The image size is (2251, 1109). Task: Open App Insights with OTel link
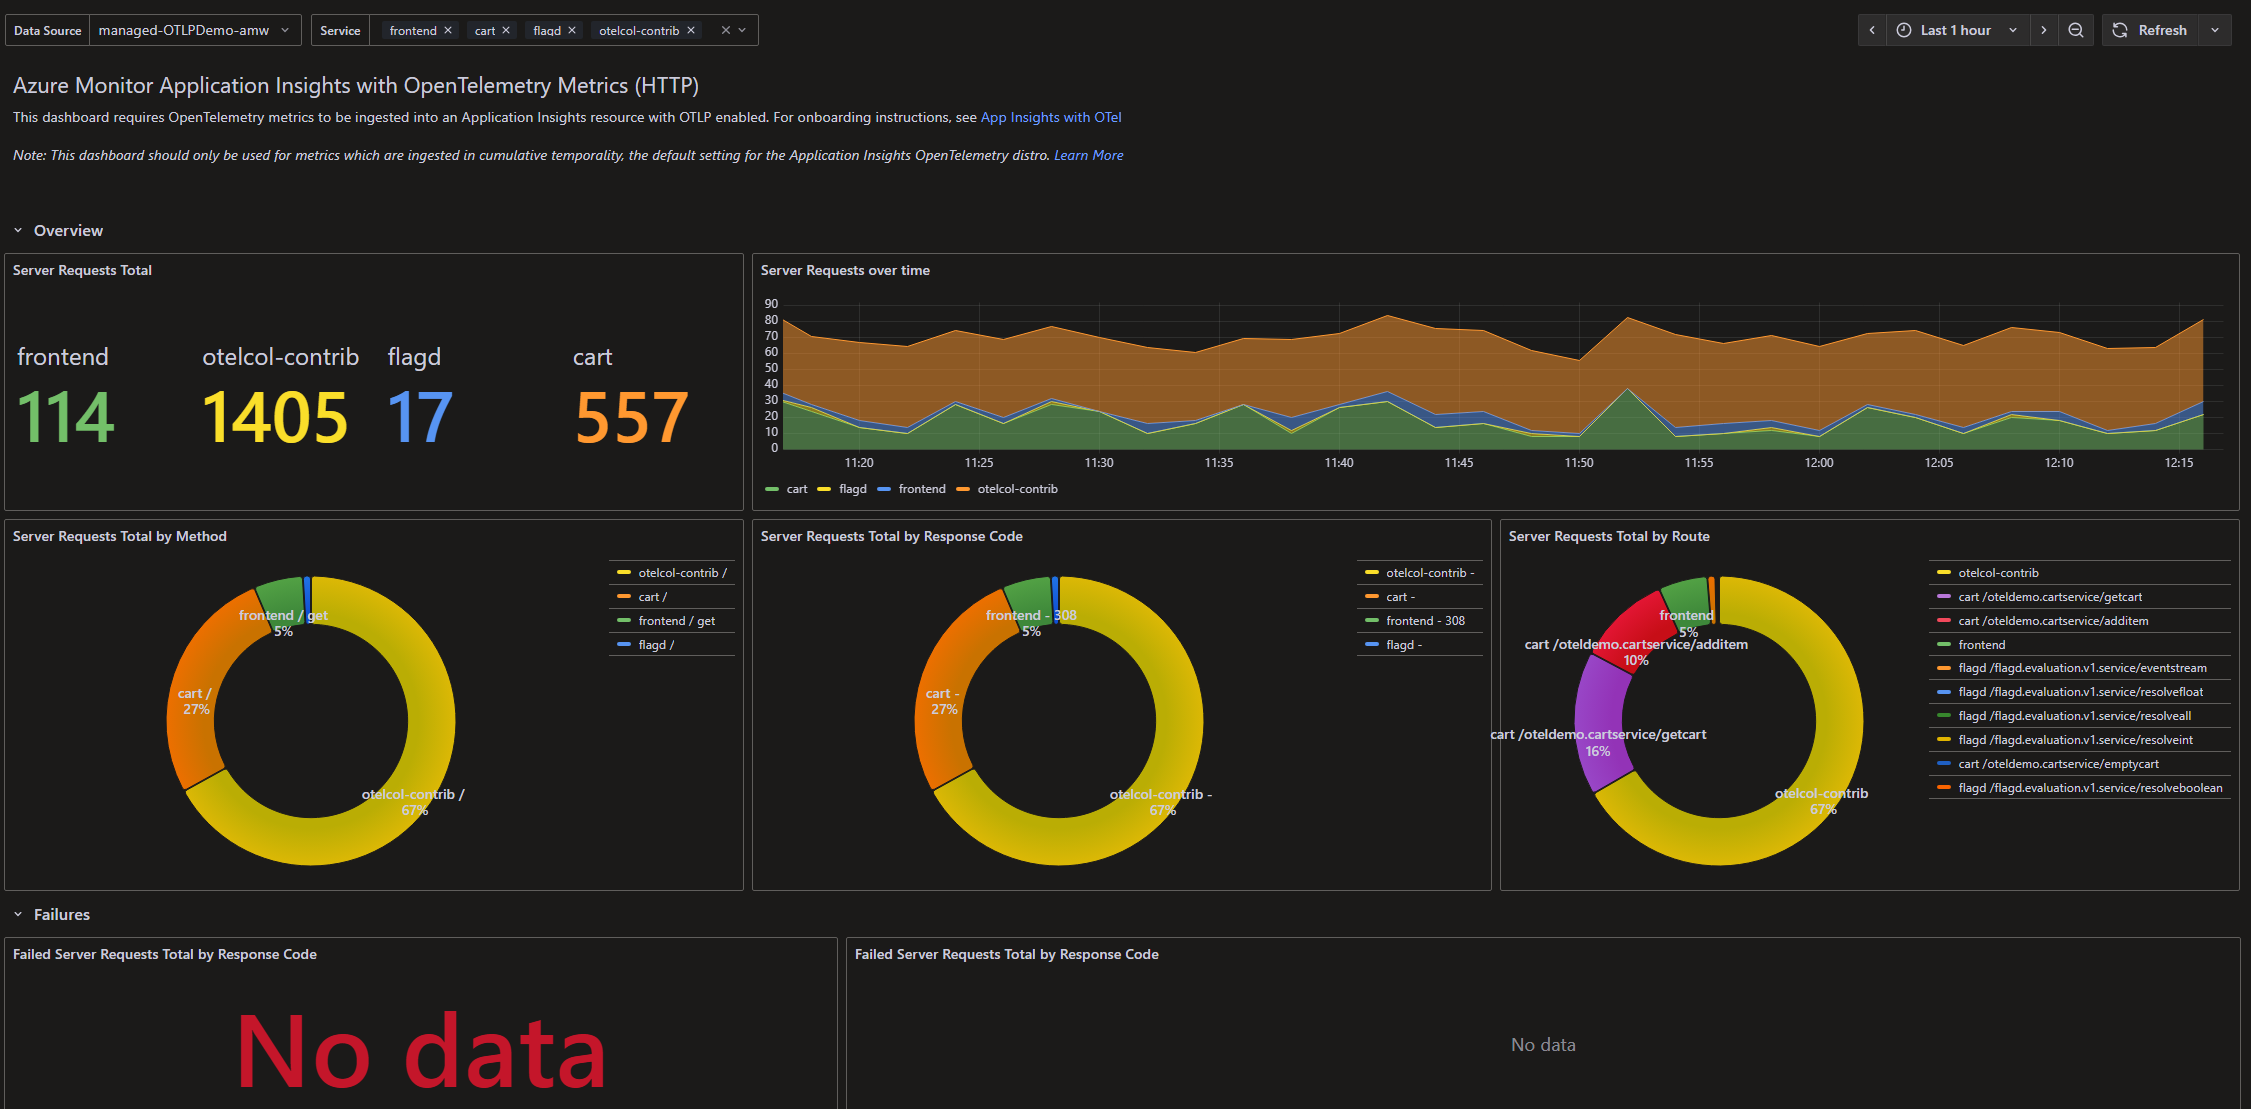pyautogui.click(x=1050, y=117)
